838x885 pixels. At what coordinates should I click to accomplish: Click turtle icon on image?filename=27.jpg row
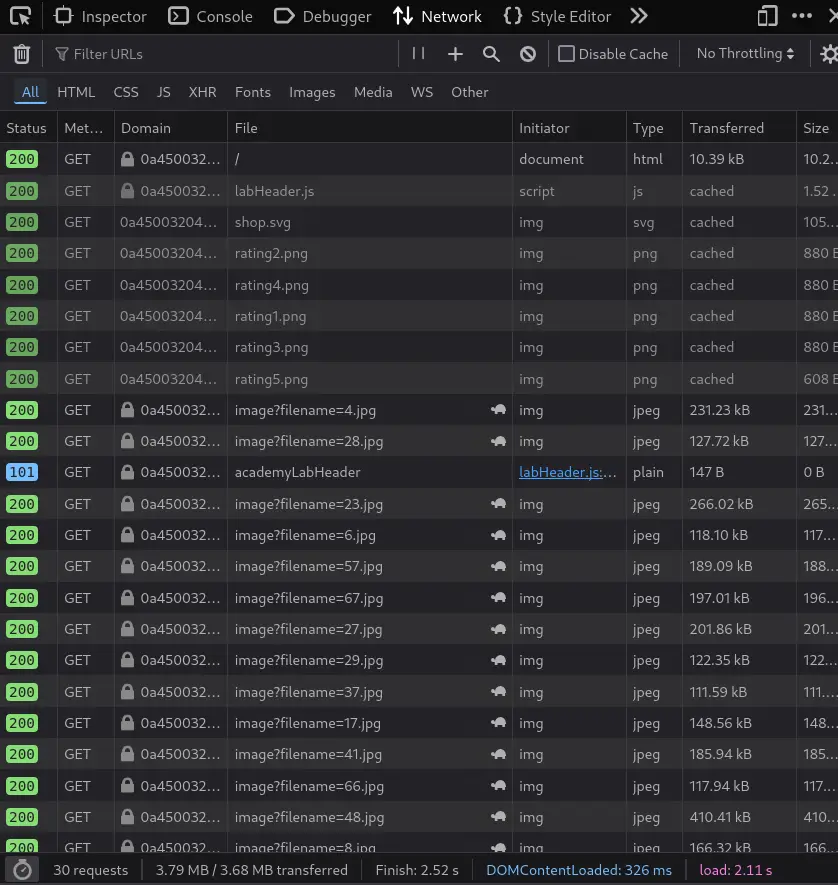(498, 629)
